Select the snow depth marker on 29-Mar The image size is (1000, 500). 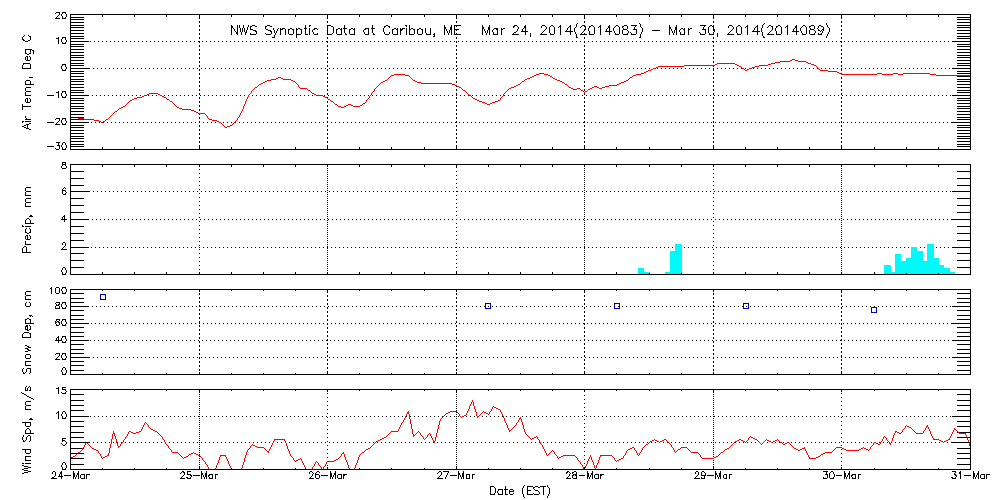(x=746, y=306)
